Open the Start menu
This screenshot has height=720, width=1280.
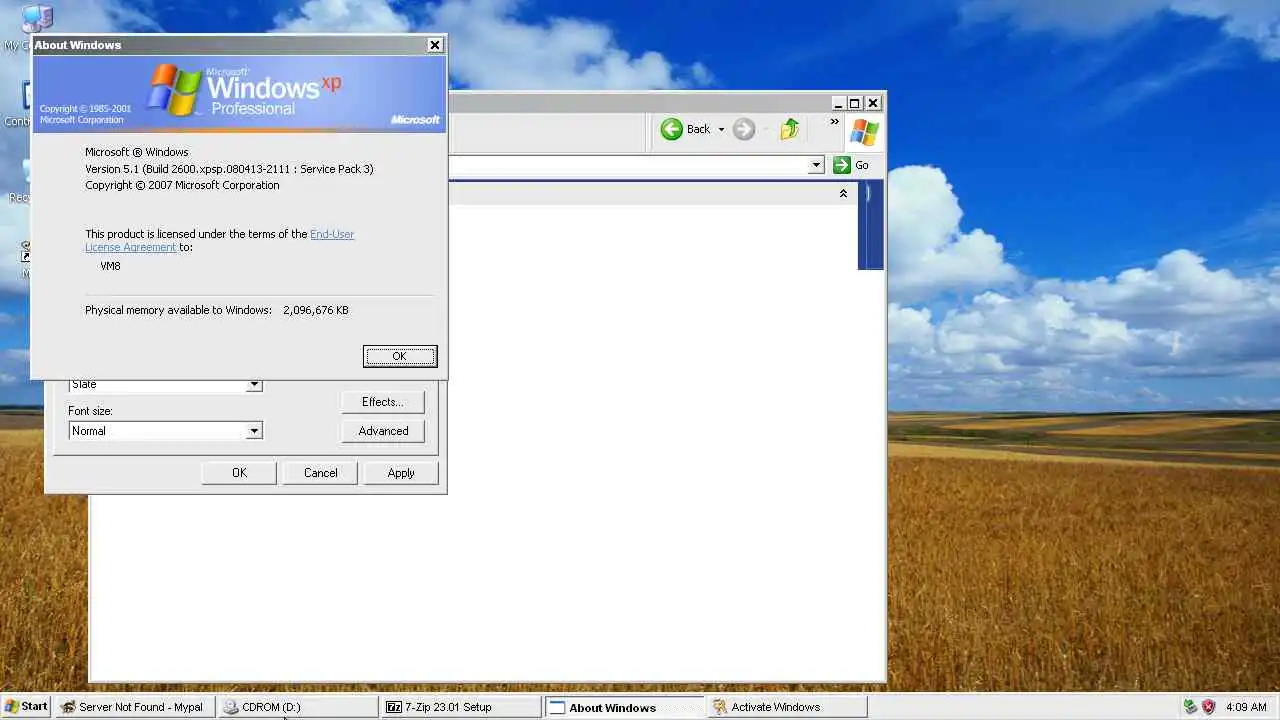(x=26, y=706)
